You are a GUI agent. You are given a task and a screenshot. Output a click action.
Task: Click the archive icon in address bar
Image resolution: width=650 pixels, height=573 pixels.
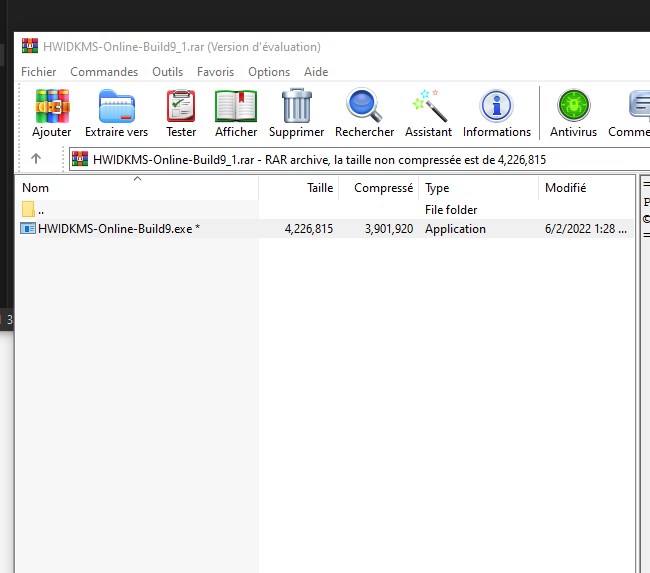[x=80, y=159]
